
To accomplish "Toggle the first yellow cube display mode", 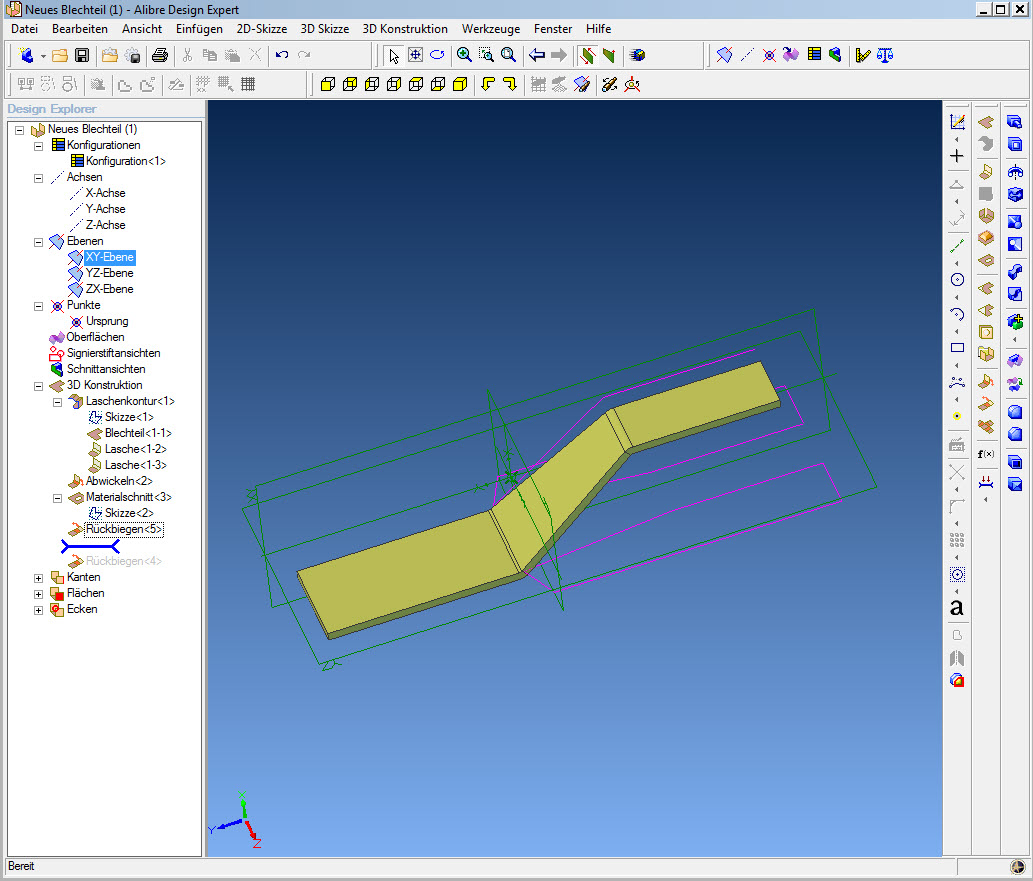I will (x=328, y=84).
